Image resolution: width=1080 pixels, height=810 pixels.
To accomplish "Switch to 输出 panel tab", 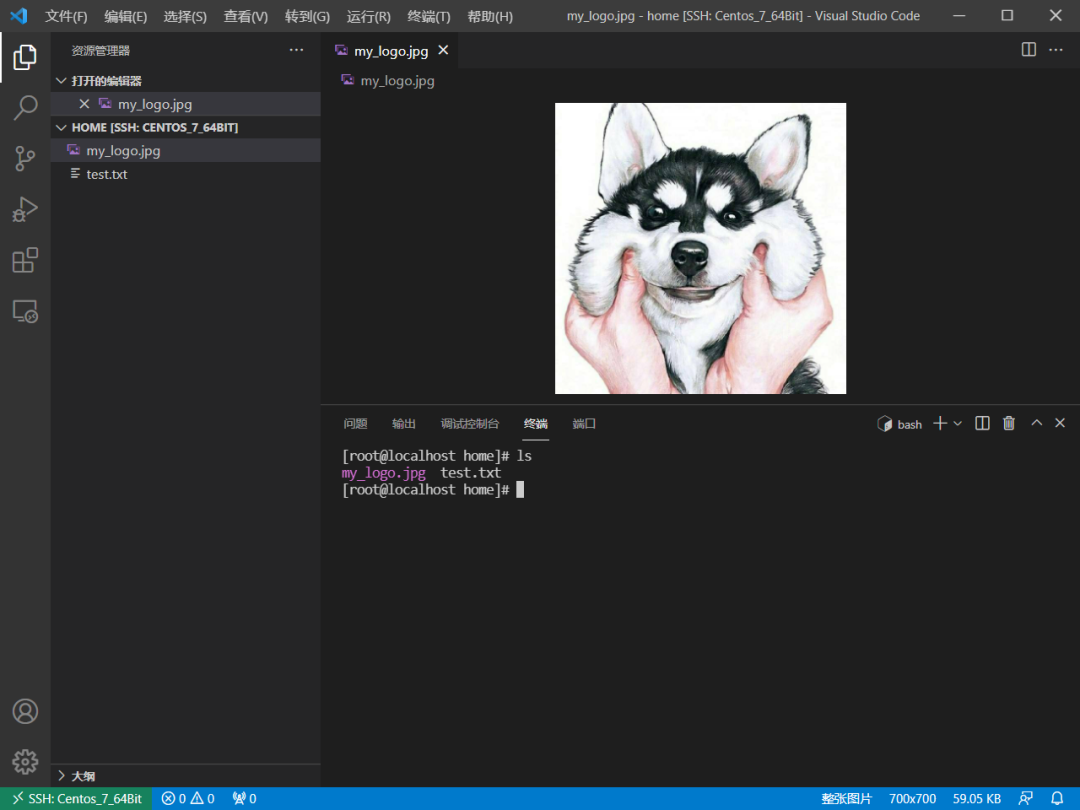I will click(x=404, y=424).
